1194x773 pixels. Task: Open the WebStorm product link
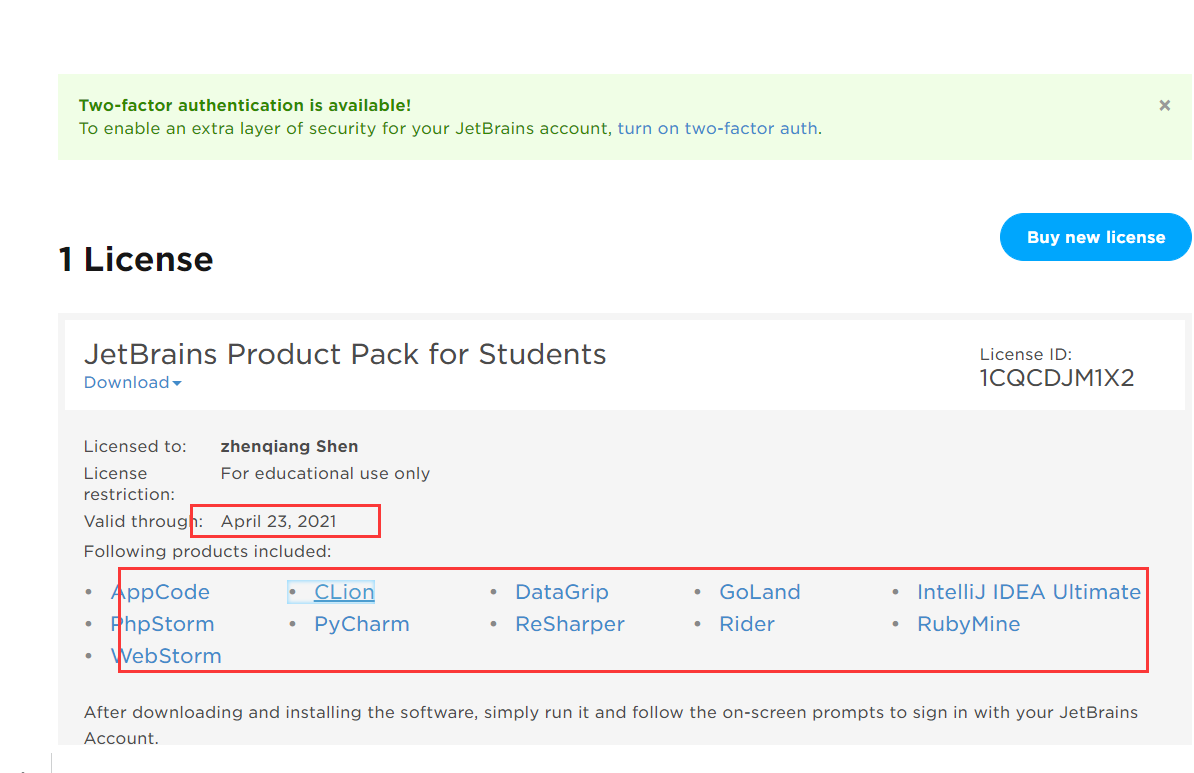tap(166, 656)
